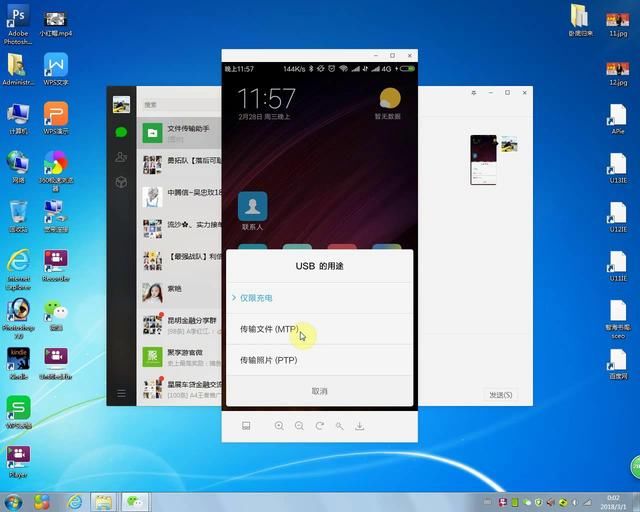The width and height of the screenshot is (640, 512).
Task: Select 传输照片 (PTP) option
Action: click(x=268, y=360)
